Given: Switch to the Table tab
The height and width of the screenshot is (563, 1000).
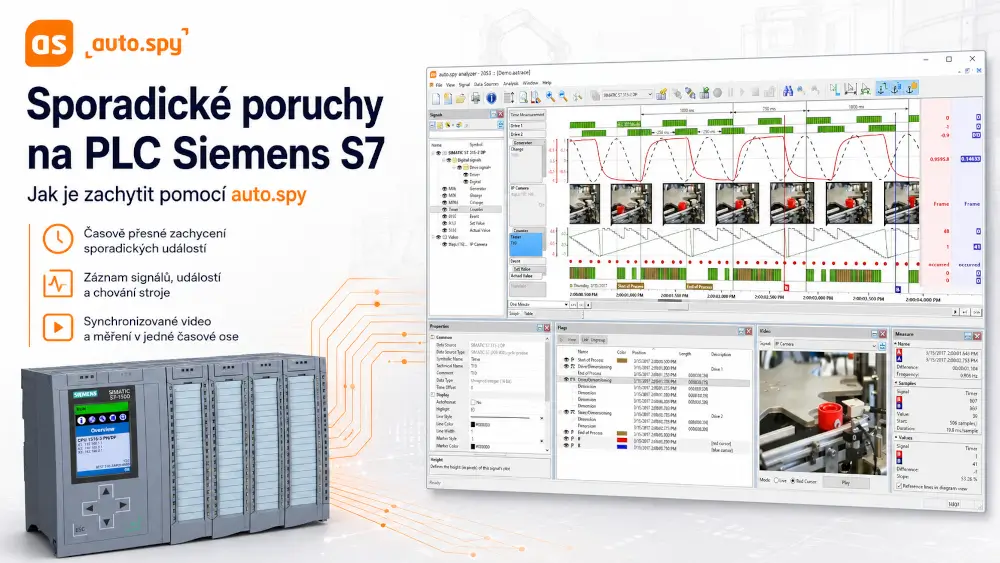Looking at the screenshot, I should click(x=528, y=313).
